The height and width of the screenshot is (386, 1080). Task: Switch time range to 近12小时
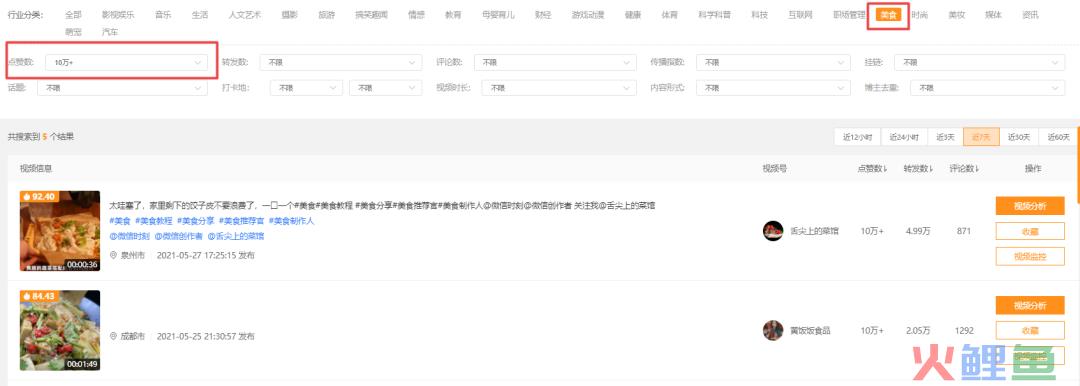pos(857,137)
